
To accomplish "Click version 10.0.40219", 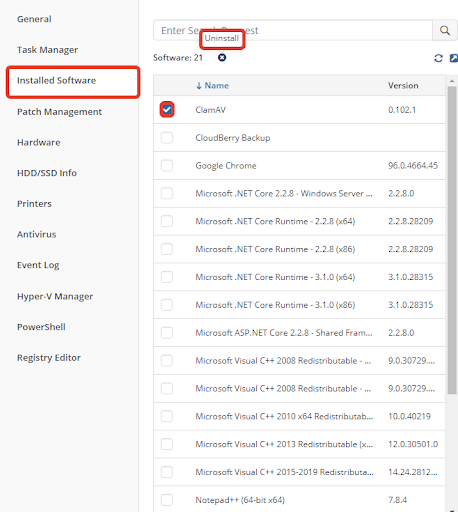I will pos(409,416).
